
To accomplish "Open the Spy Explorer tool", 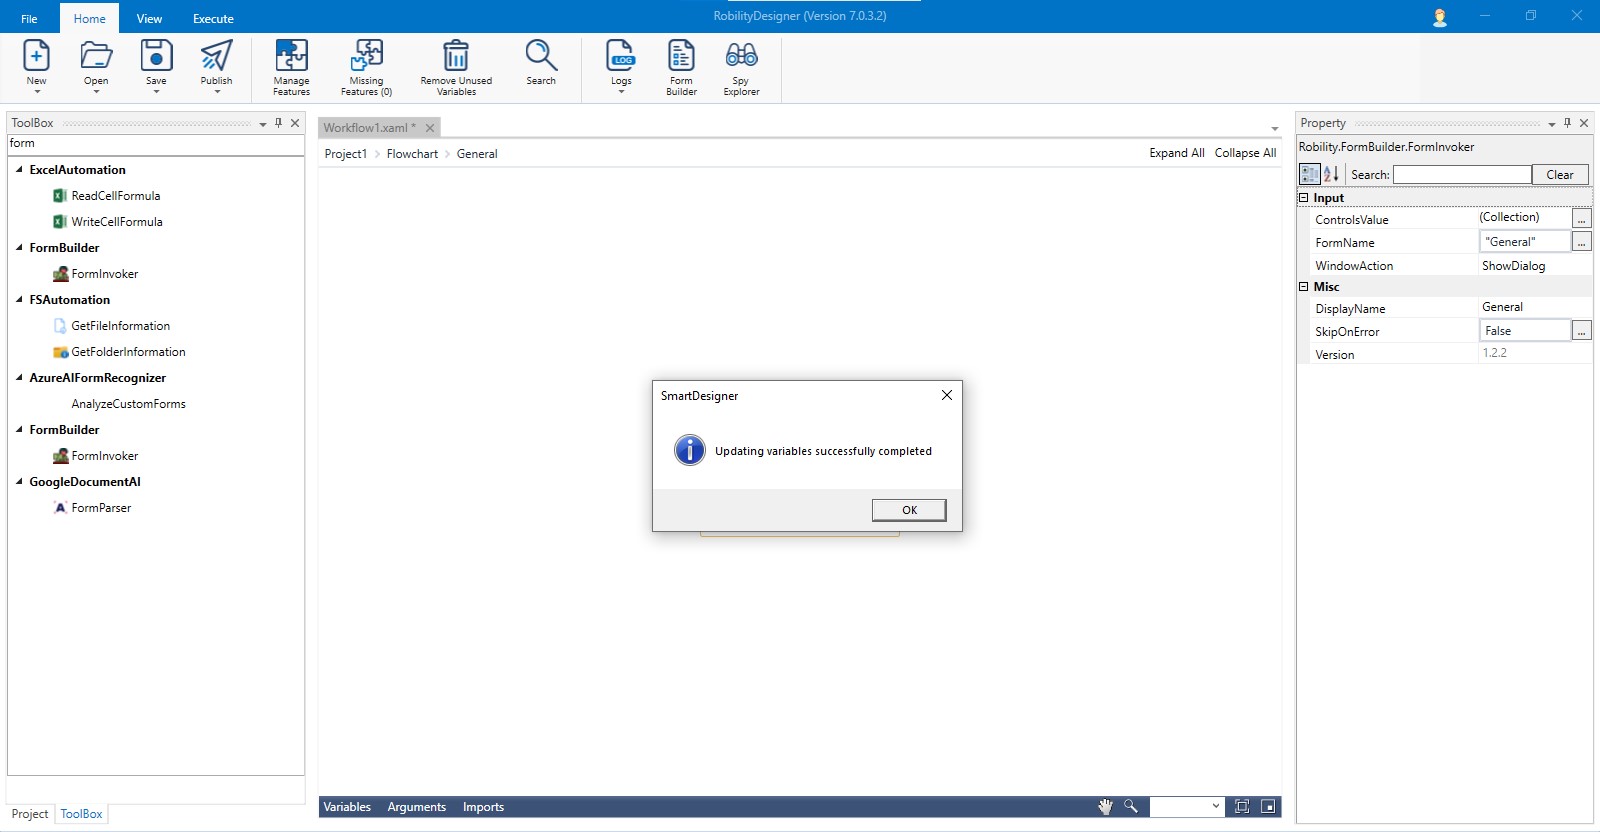I will tap(741, 67).
